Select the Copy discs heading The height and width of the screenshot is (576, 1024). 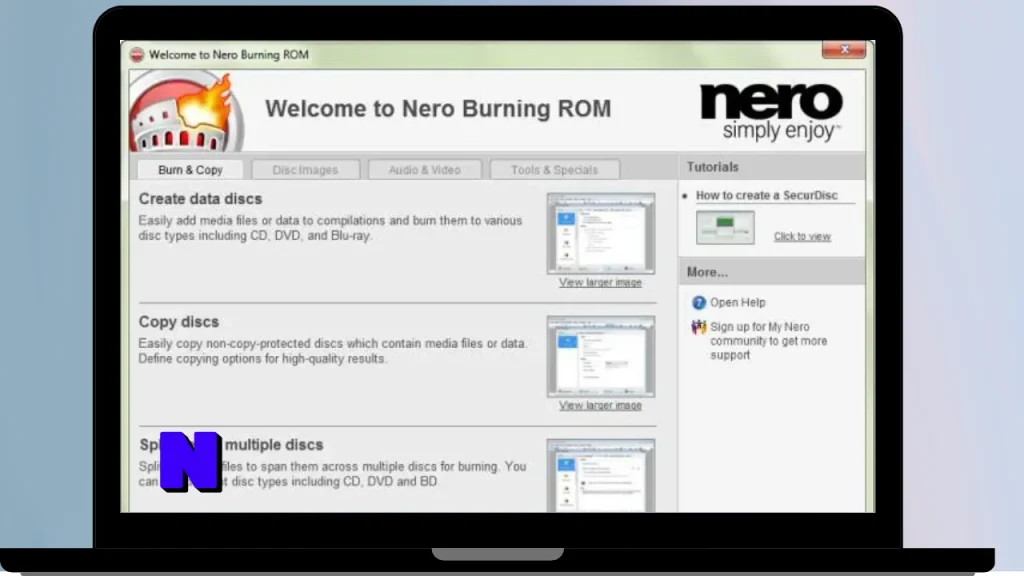(178, 322)
